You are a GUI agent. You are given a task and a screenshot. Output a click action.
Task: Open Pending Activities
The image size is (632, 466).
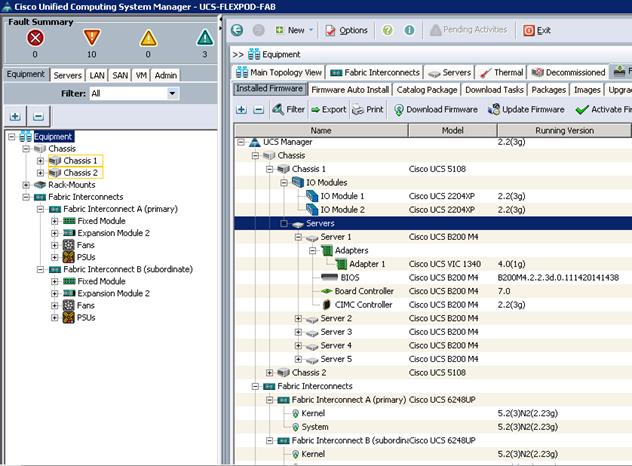469,30
